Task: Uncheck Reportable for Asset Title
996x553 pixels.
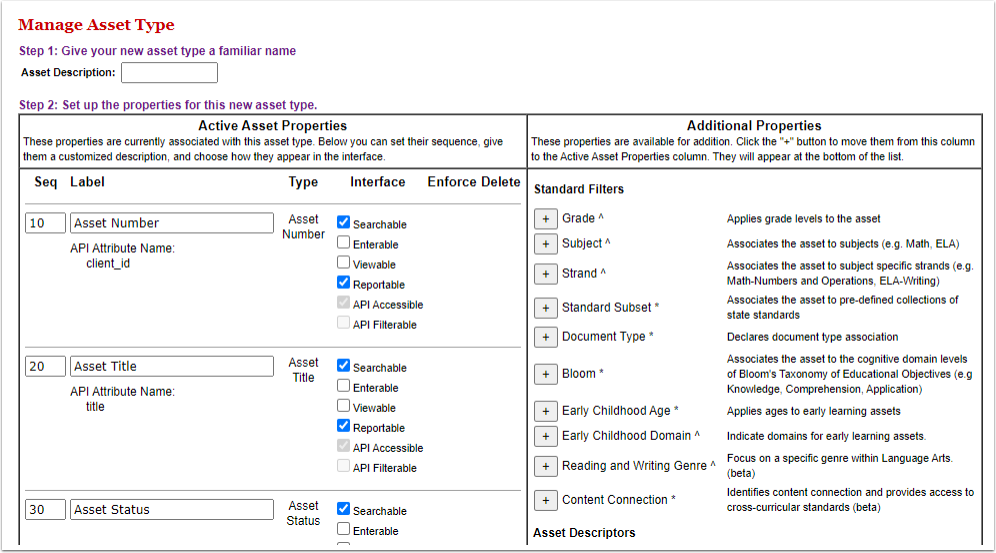Action: (x=344, y=427)
